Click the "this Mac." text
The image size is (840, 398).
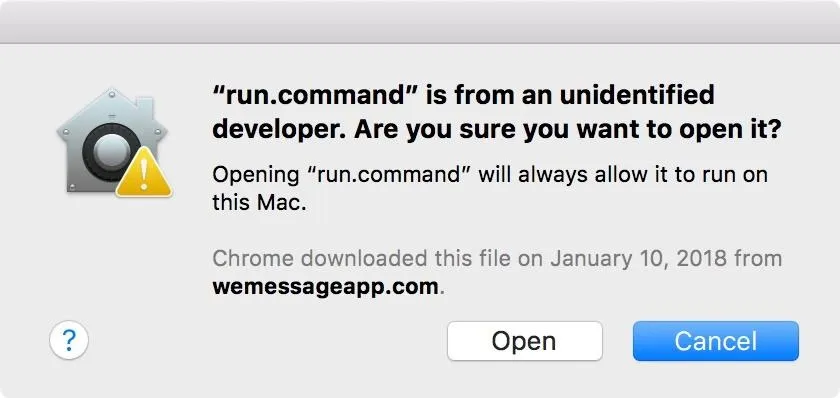[x=259, y=203]
